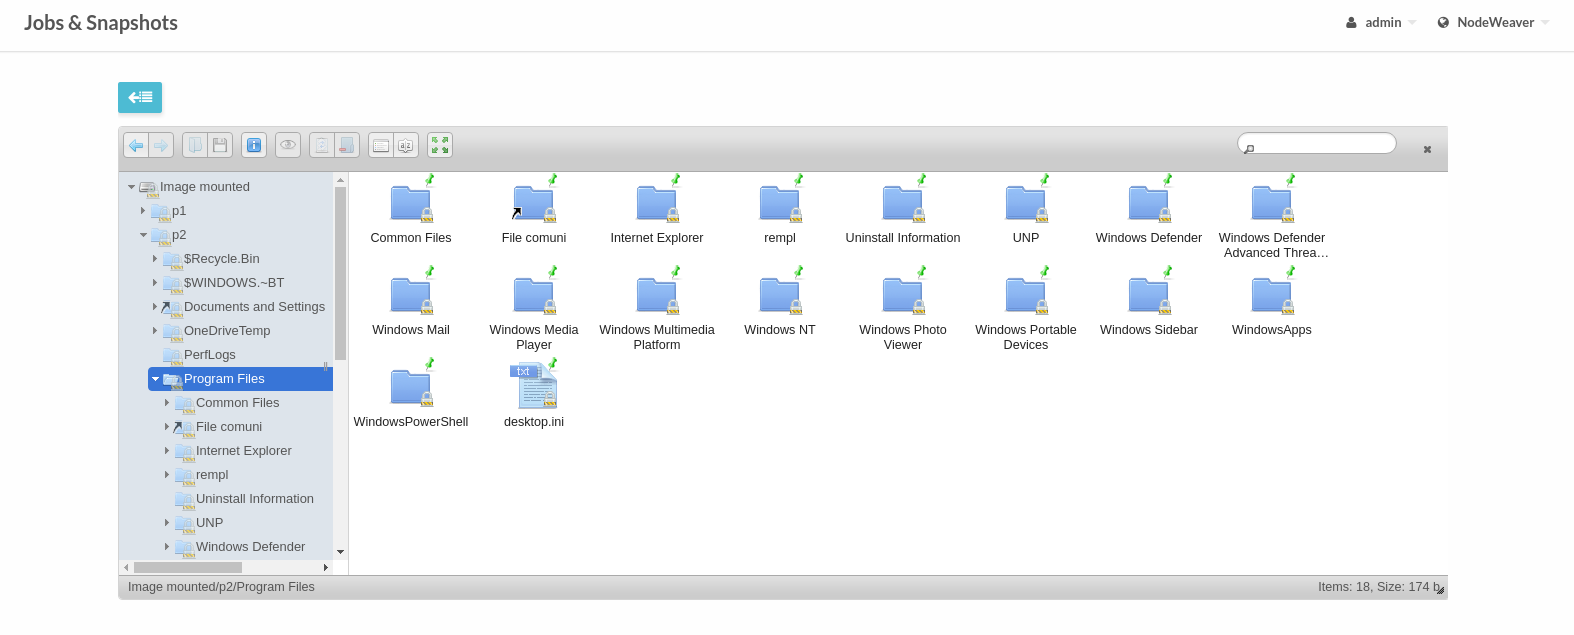Select the Windows Media Player folder icon
This screenshot has width=1574, height=635.
pos(534,295)
